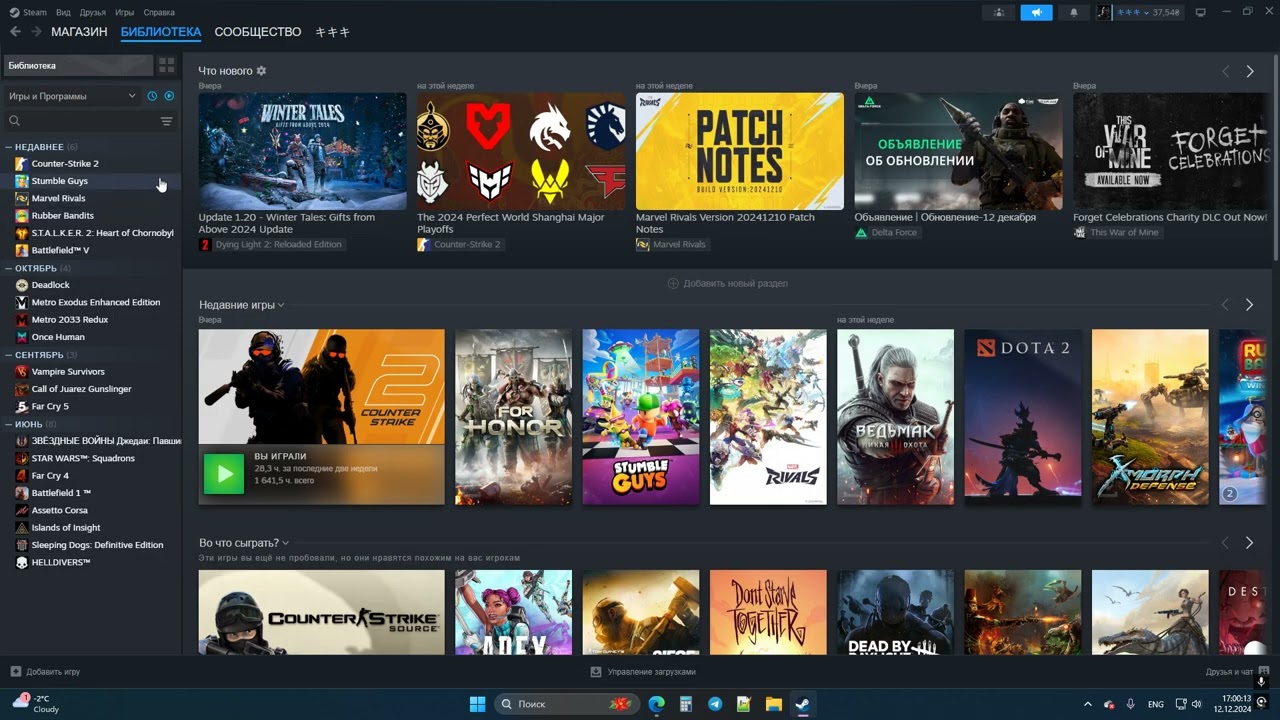Show next items in the Во что сыграть row

tap(1250, 543)
